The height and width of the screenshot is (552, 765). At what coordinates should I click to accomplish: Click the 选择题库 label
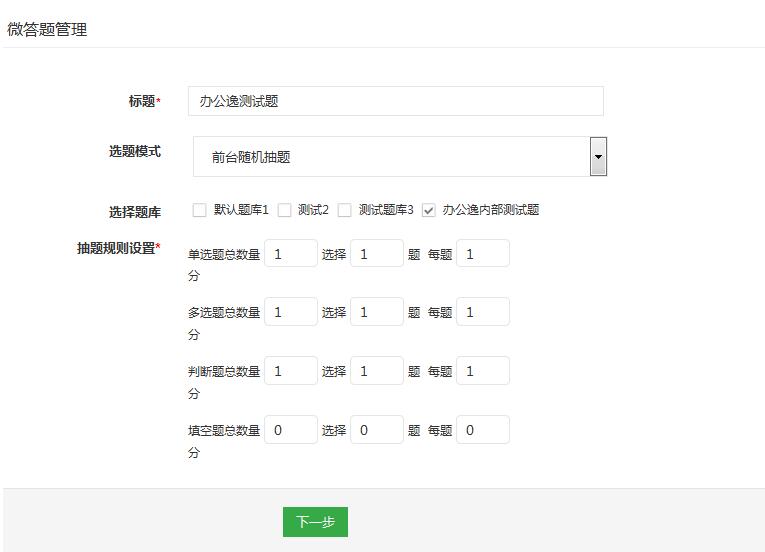pos(135,212)
